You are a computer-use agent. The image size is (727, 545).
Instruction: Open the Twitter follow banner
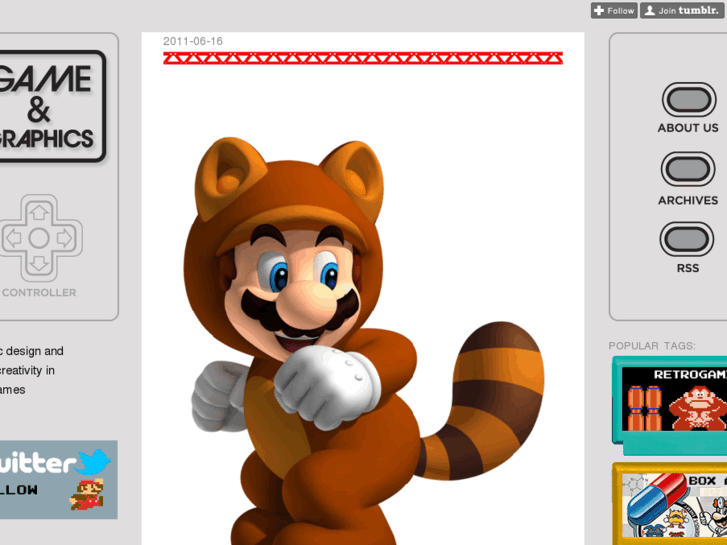pos(57,480)
